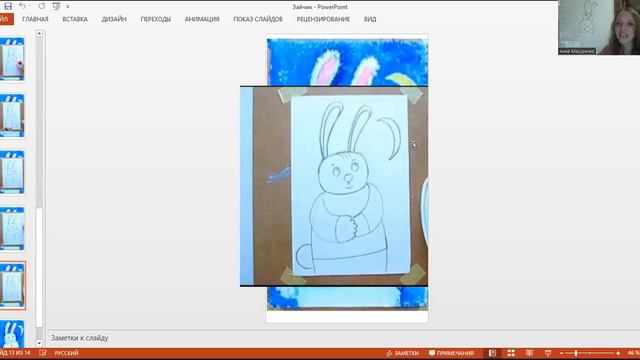Screen dimensions: 640x360
Task: Click the zoom slider handle
Action: (576, 353)
